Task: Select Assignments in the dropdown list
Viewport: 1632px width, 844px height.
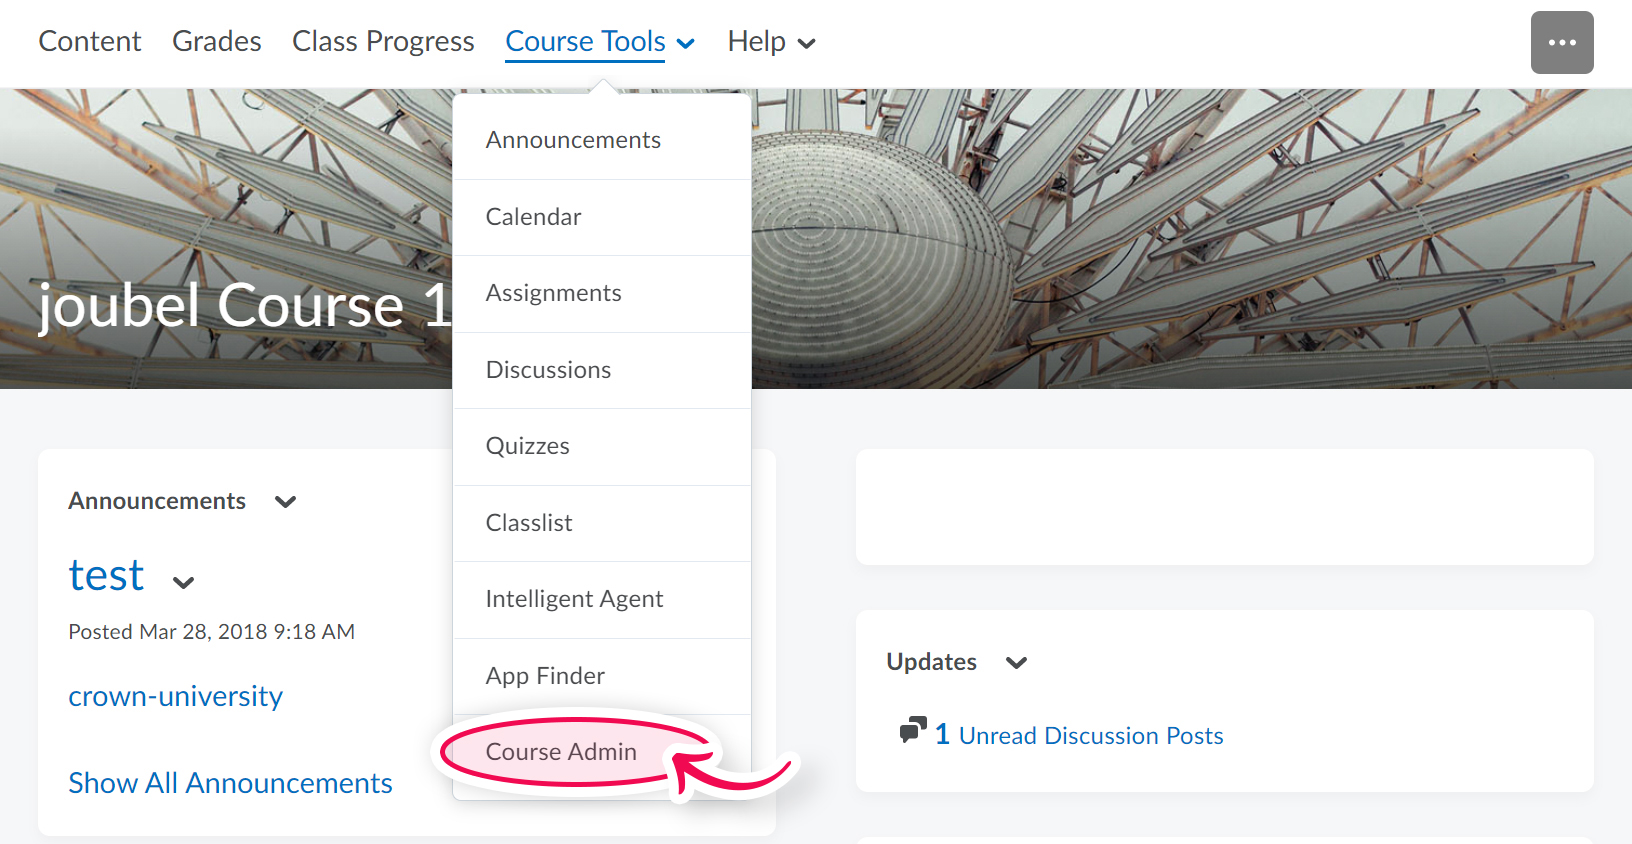Action: [x=553, y=293]
